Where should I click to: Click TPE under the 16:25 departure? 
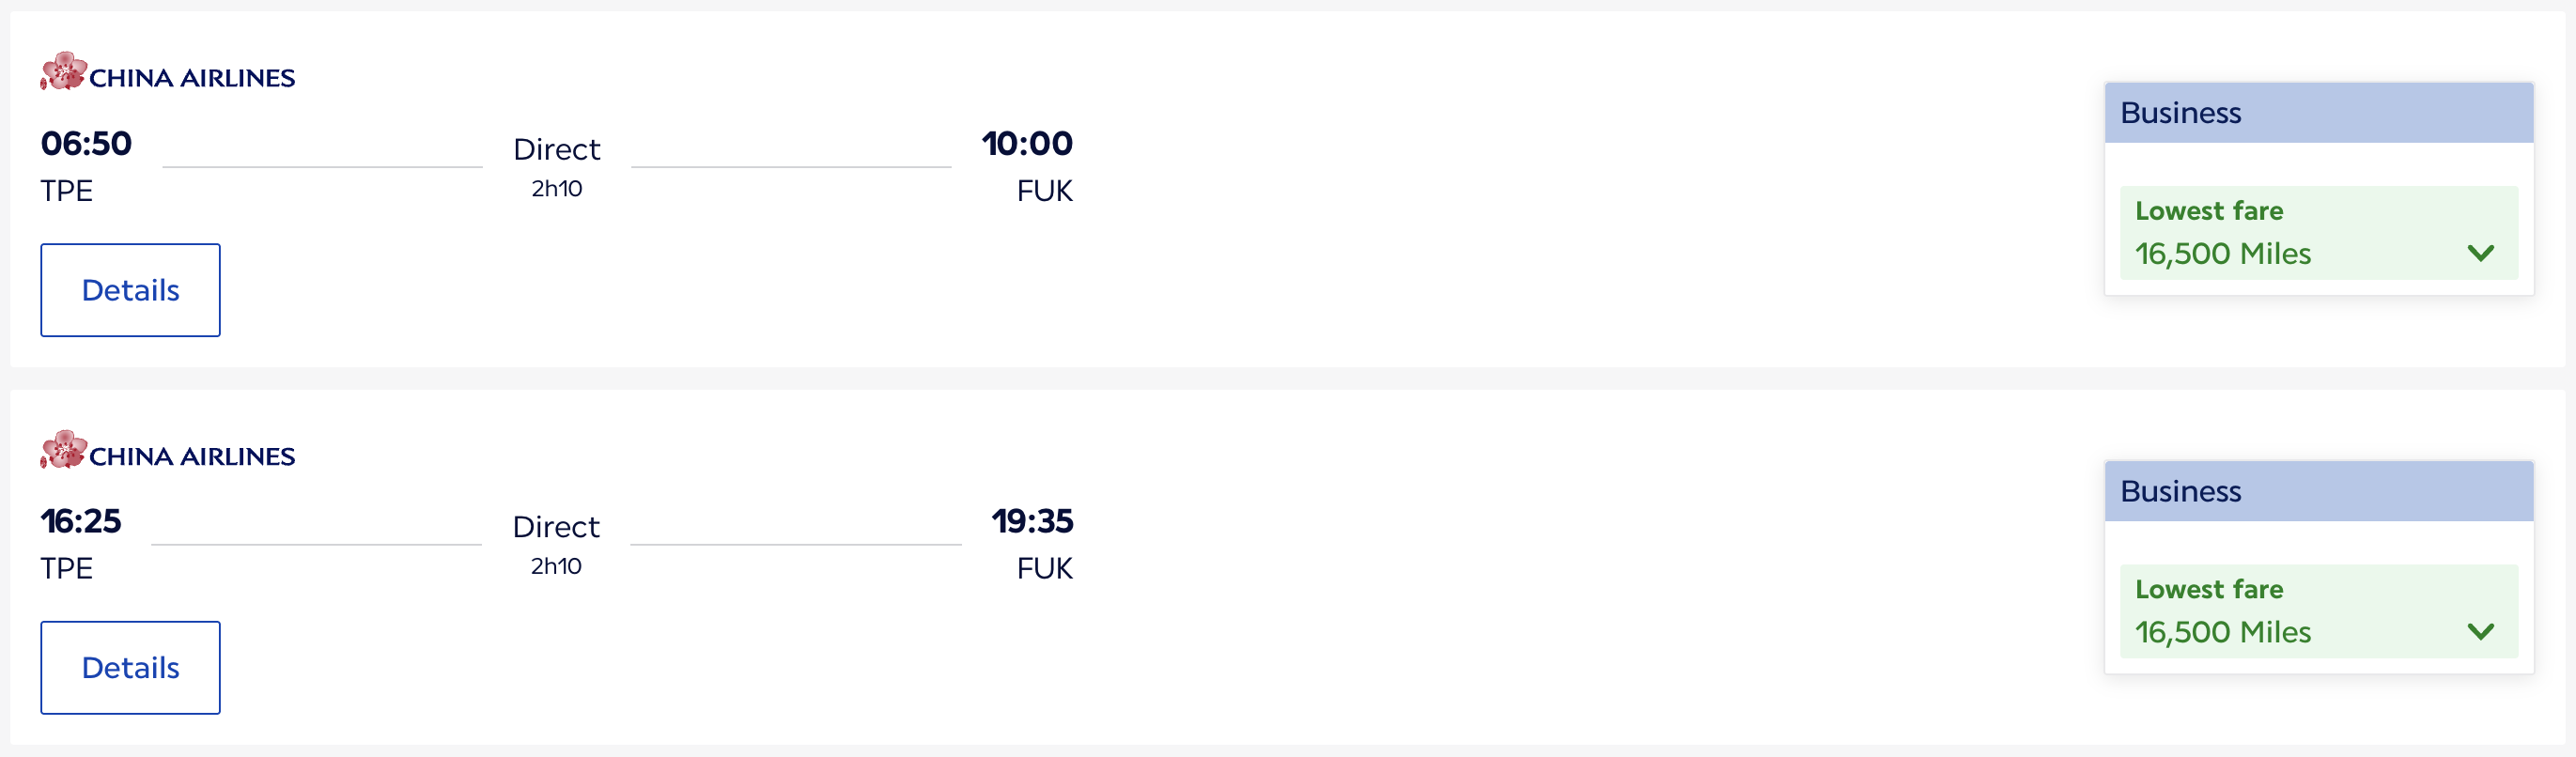click(x=66, y=569)
